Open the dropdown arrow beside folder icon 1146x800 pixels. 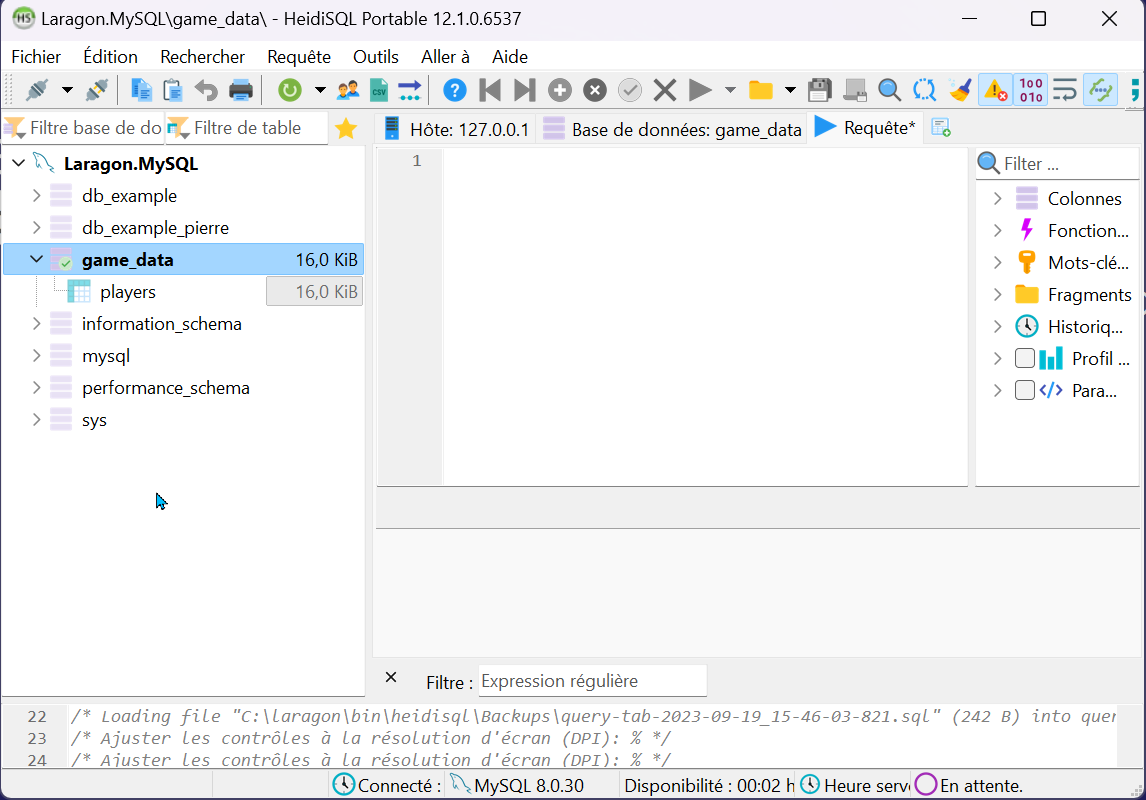pos(790,91)
